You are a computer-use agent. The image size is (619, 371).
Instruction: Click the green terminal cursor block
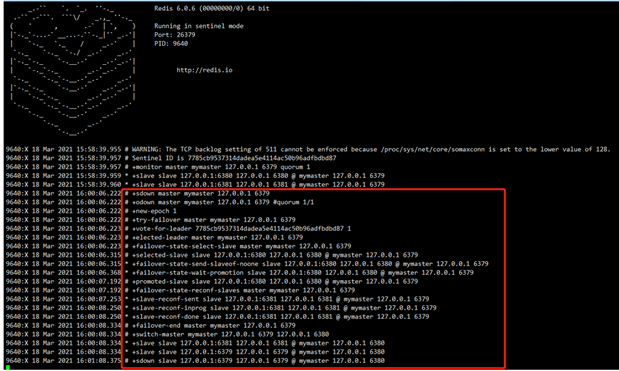[8, 368]
